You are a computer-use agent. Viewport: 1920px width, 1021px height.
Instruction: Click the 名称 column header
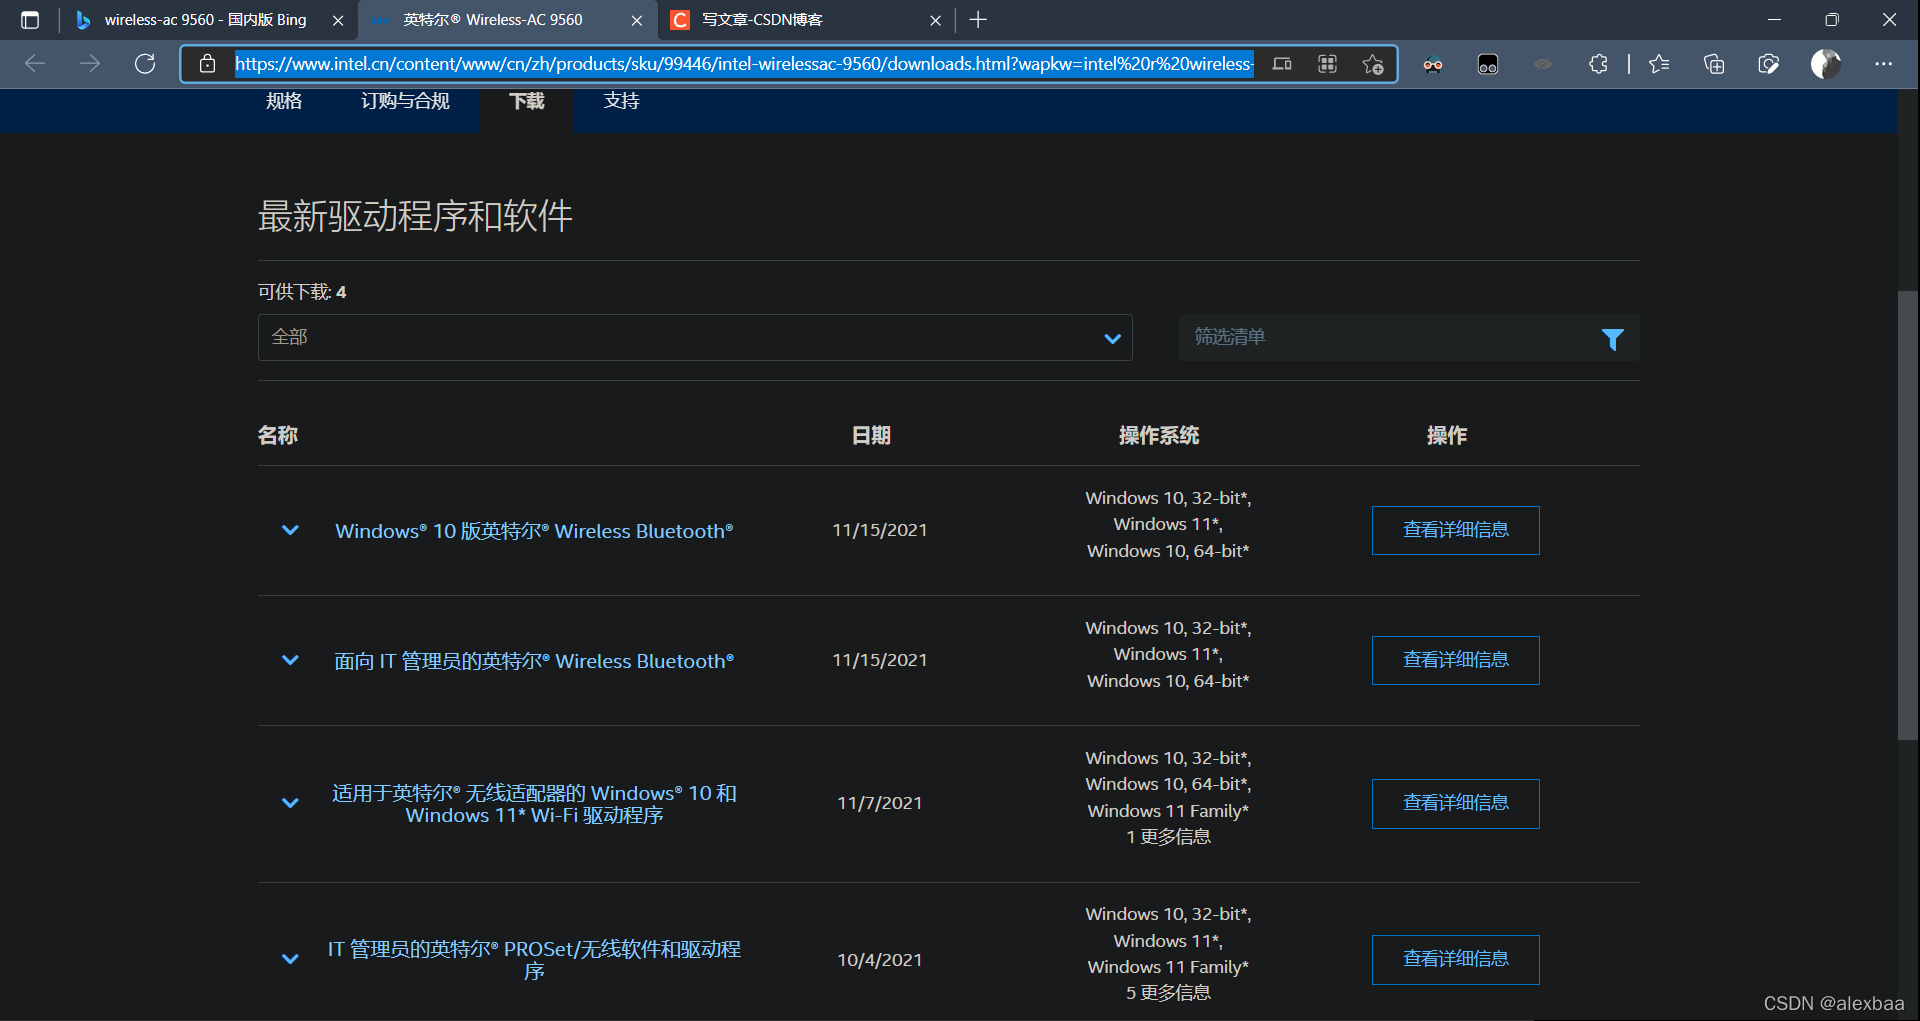pos(278,435)
